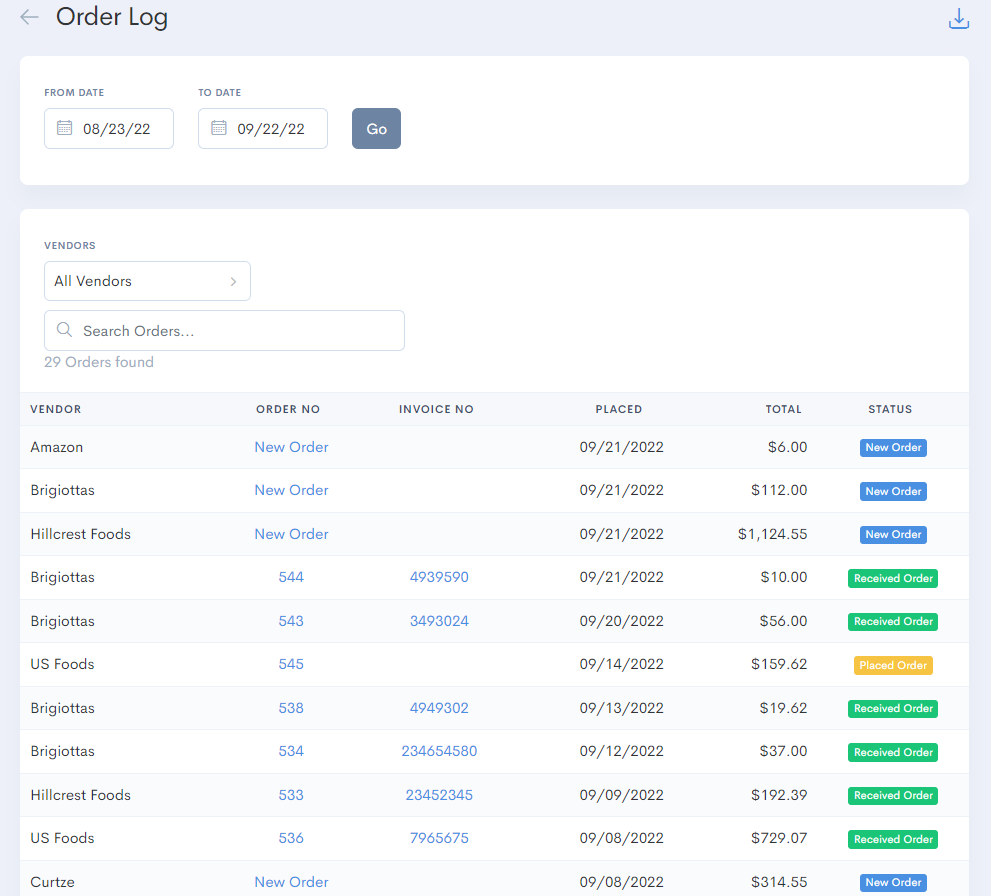This screenshot has height=896, width=991.
Task: Click the back arrow icon
Action: pyautogui.click(x=29, y=18)
